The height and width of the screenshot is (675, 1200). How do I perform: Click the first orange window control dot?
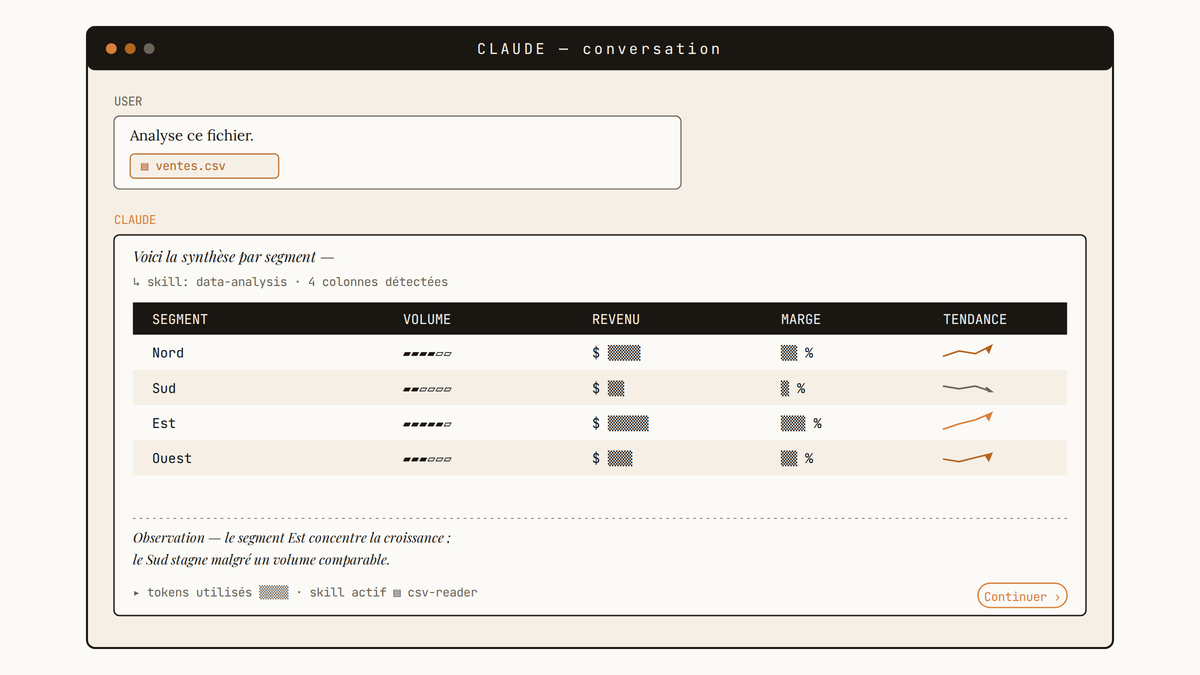[x=111, y=48]
